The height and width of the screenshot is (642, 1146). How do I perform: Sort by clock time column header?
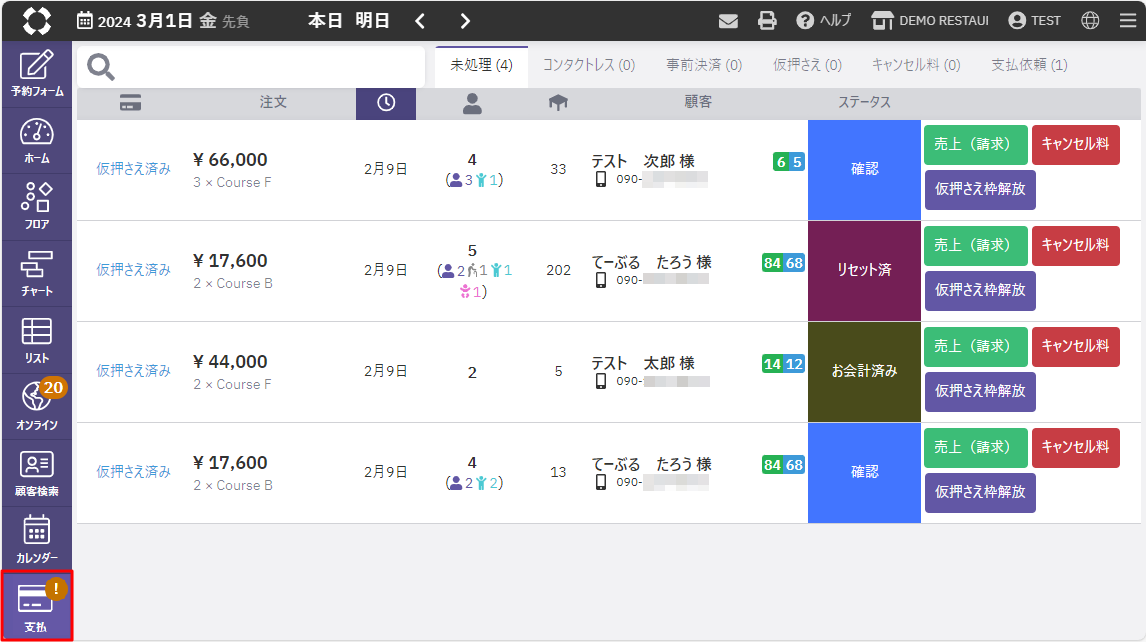click(x=386, y=103)
